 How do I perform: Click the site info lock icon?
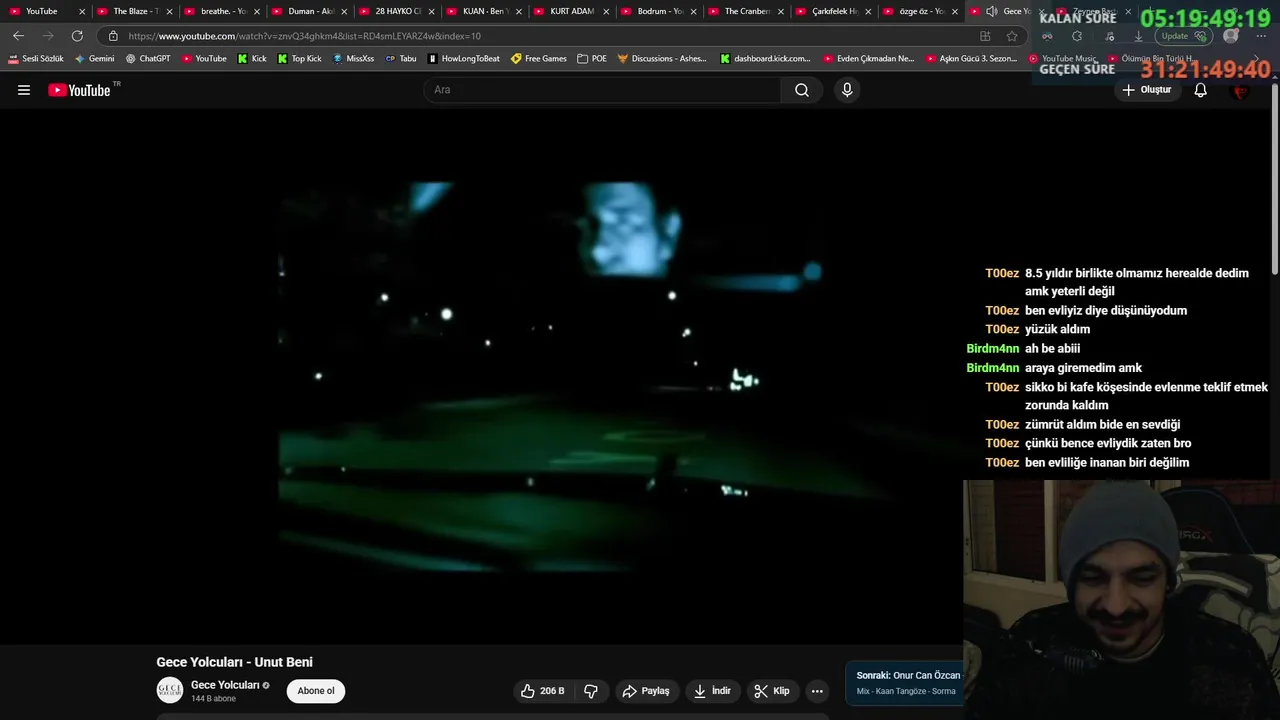click(113, 36)
